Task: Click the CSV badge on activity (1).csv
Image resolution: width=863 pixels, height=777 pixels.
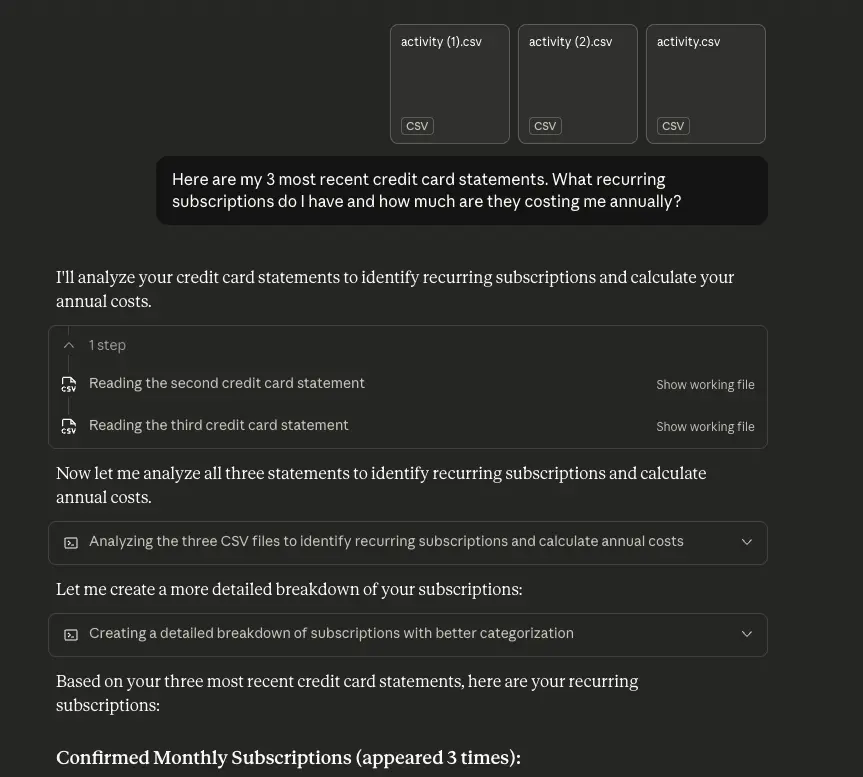Action: [417, 126]
